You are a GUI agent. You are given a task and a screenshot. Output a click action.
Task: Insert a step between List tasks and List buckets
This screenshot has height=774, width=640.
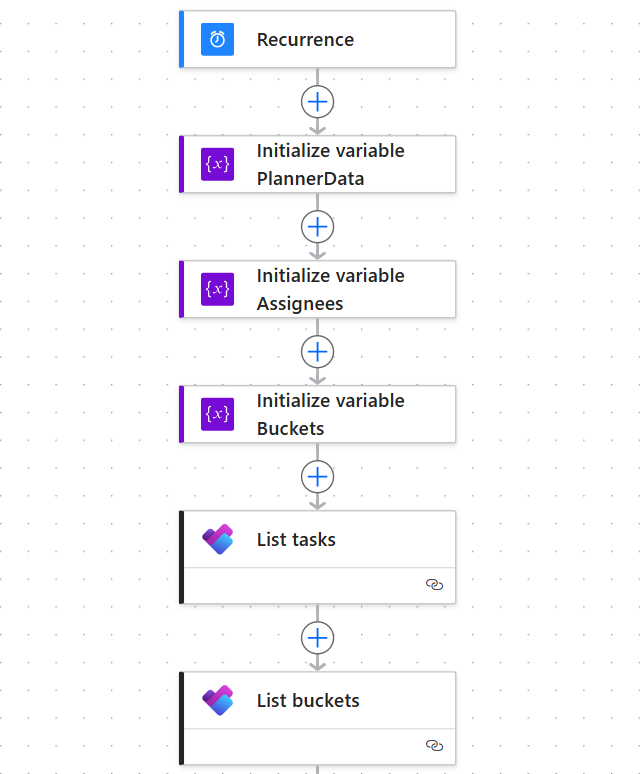317,638
